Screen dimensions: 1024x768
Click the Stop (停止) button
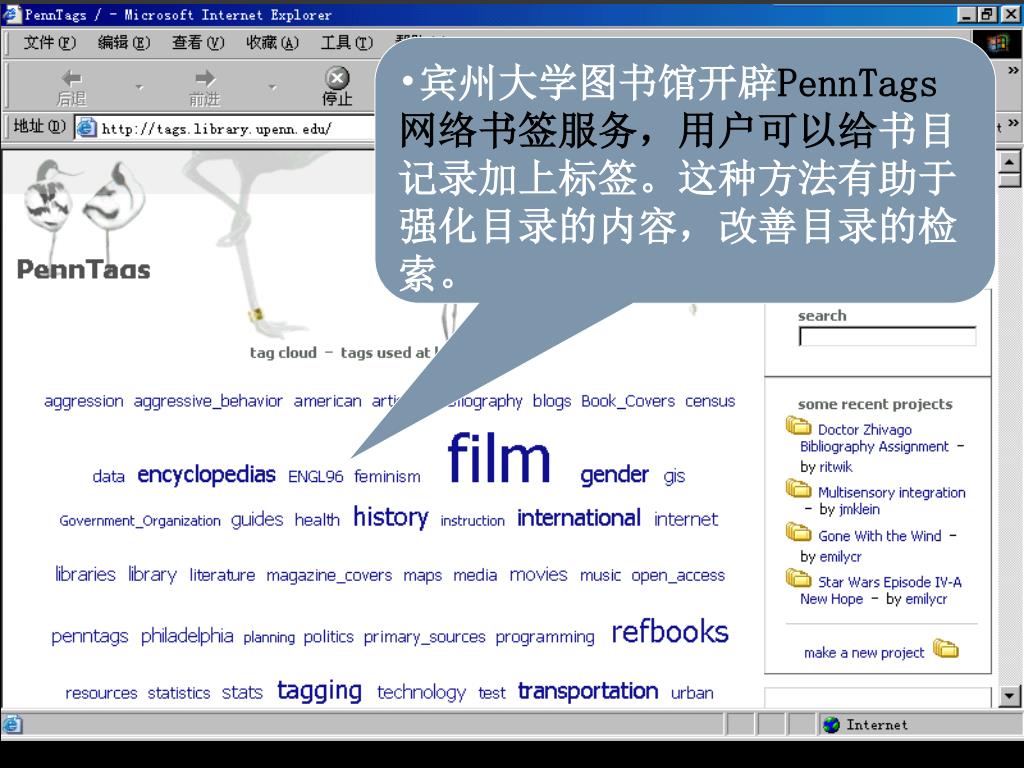pos(337,86)
